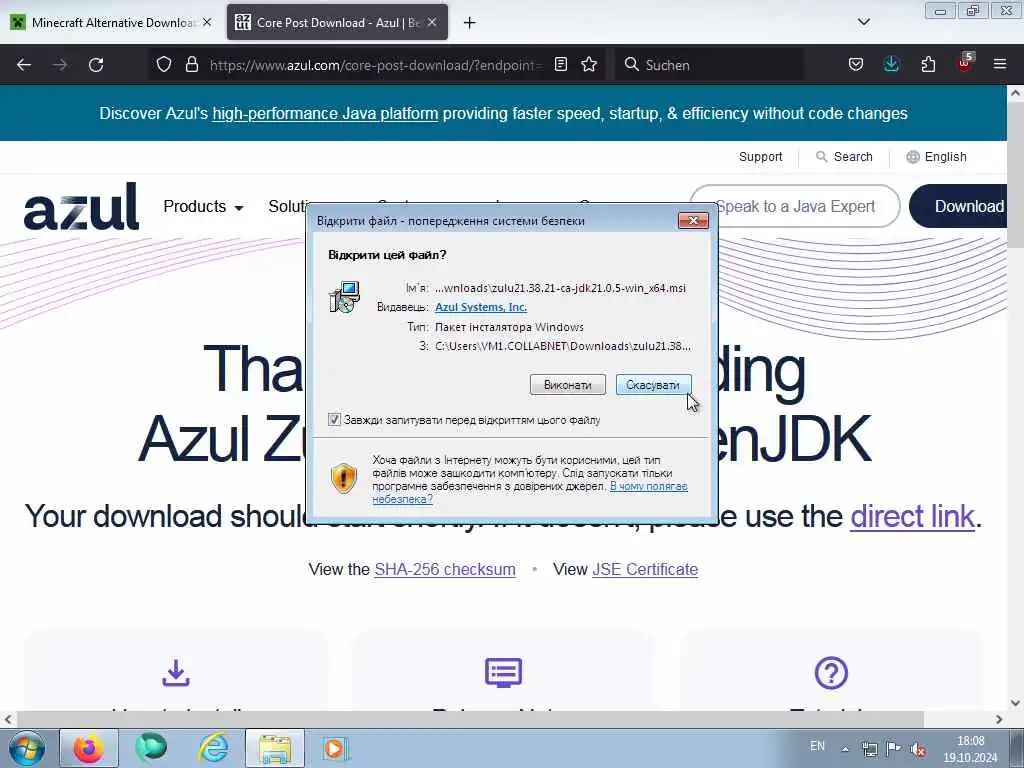Expand the Products menu dropdown
The width and height of the screenshot is (1024, 768).
pos(203,206)
